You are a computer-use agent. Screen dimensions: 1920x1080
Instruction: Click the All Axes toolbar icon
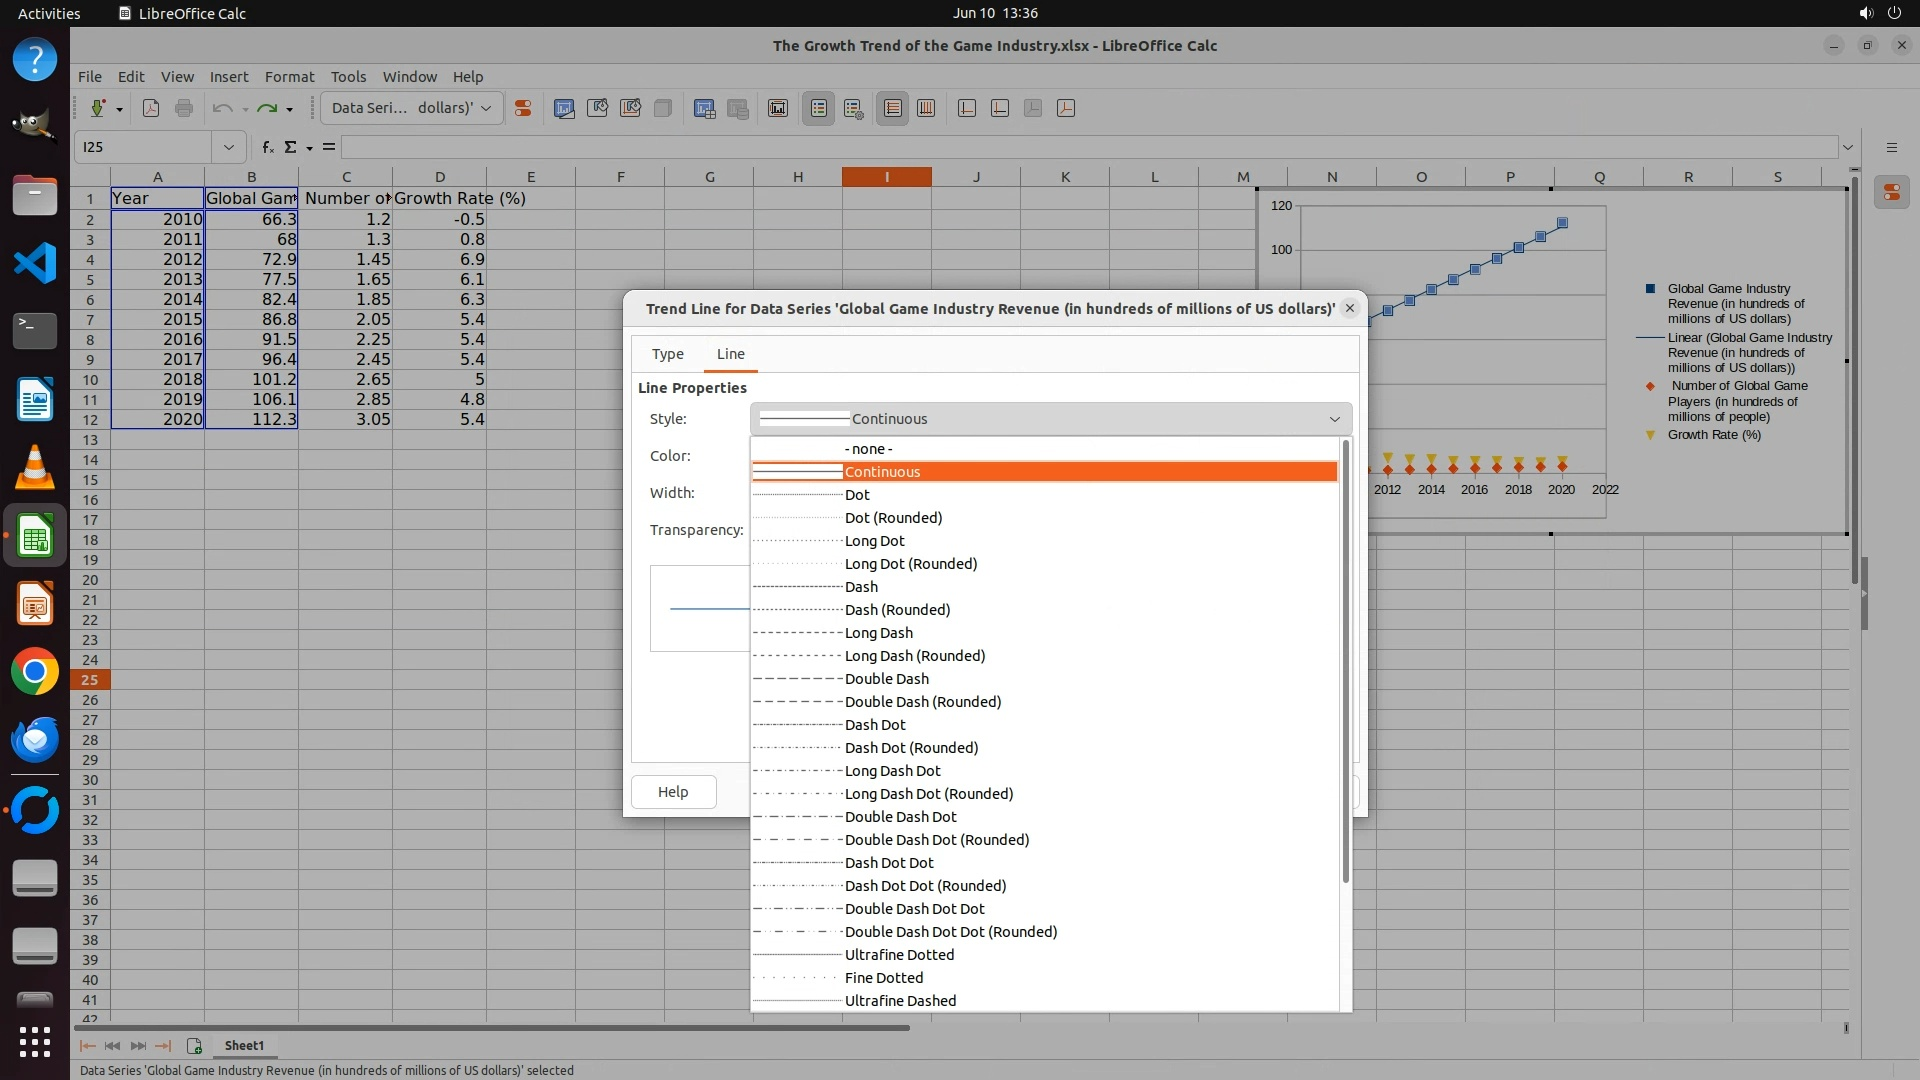pyautogui.click(x=1066, y=108)
